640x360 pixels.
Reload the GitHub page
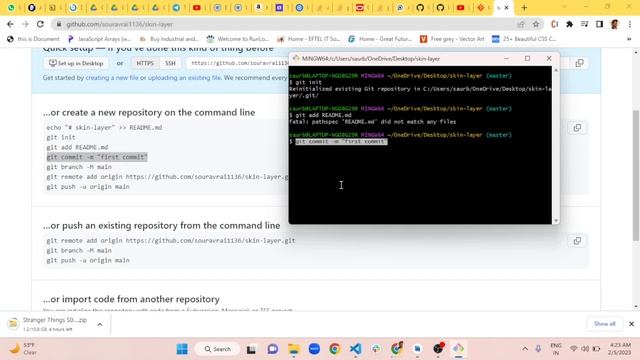click(40, 24)
